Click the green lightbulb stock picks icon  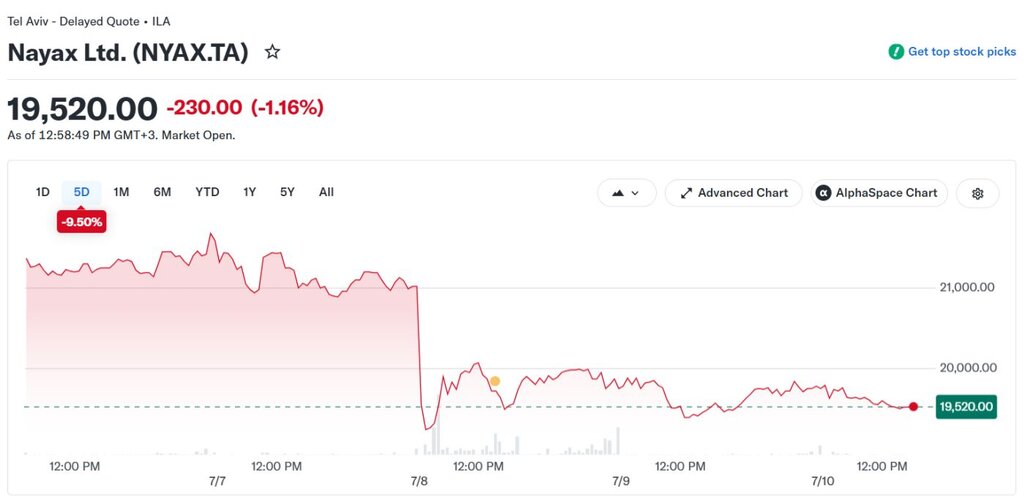(x=896, y=52)
